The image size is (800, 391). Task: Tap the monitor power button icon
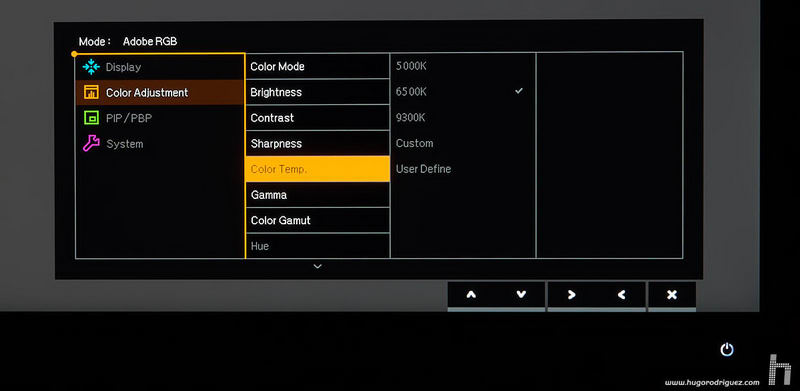pos(727,350)
